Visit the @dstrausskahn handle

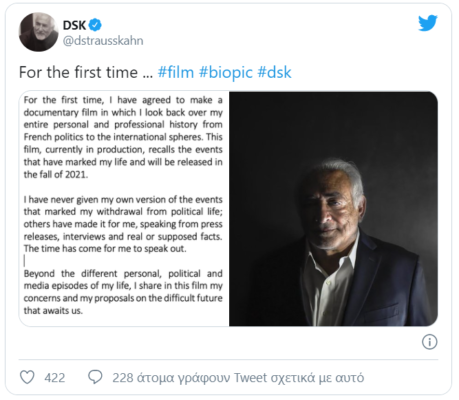click(103, 41)
